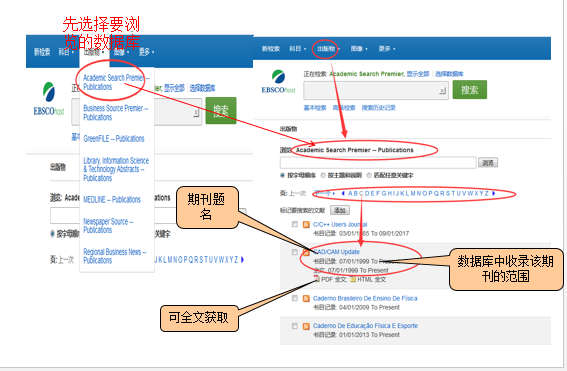Click the green 搜索 button in right screenshot
567x371 pixels.
coord(470,90)
